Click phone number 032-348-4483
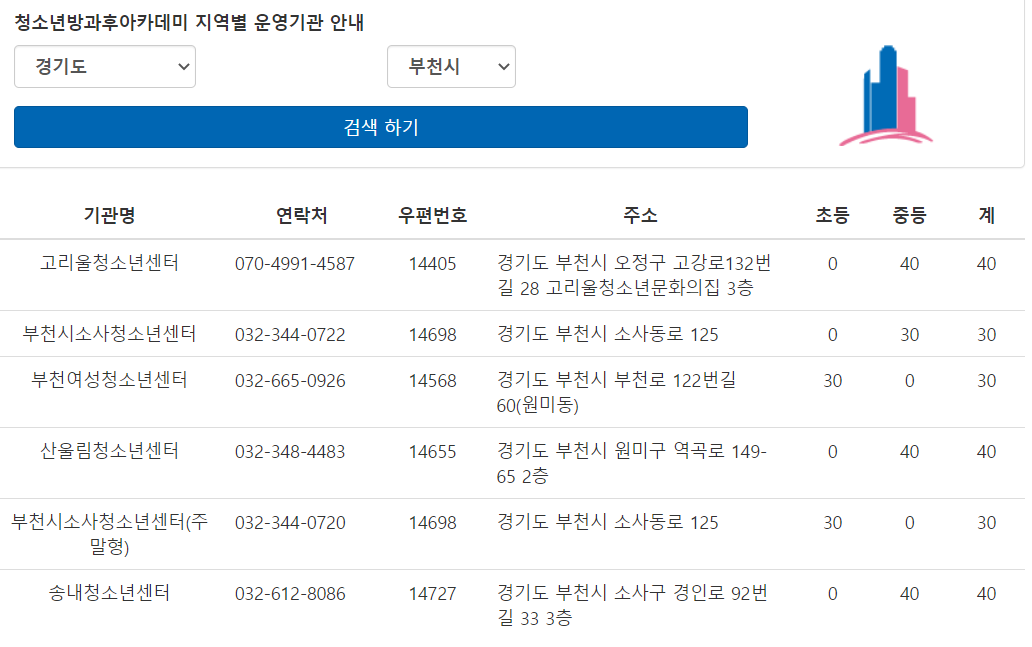Screen dimensions: 1032x647 coord(290,452)
